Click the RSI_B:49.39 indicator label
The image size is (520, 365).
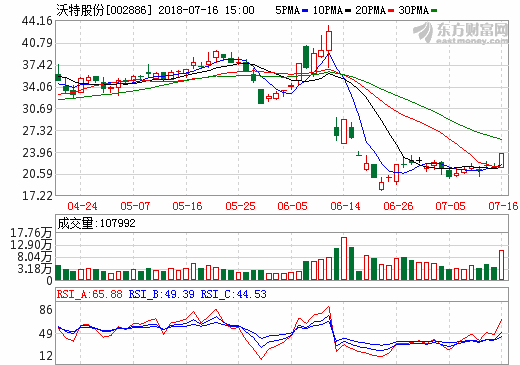tap(162, 294)
